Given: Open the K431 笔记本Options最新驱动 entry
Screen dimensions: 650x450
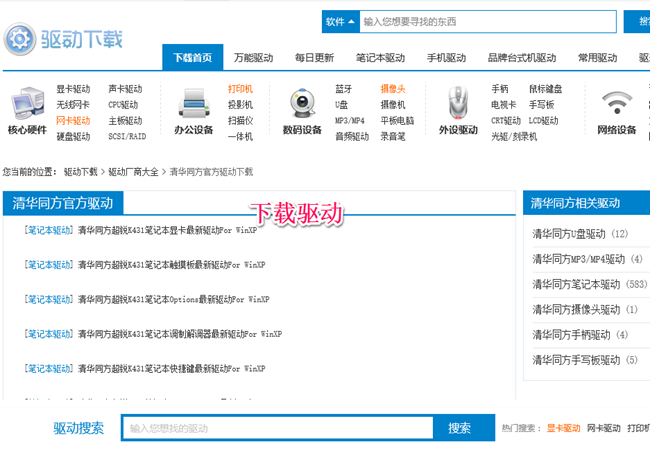Looking at the screenshot, I should pos(174,299).
